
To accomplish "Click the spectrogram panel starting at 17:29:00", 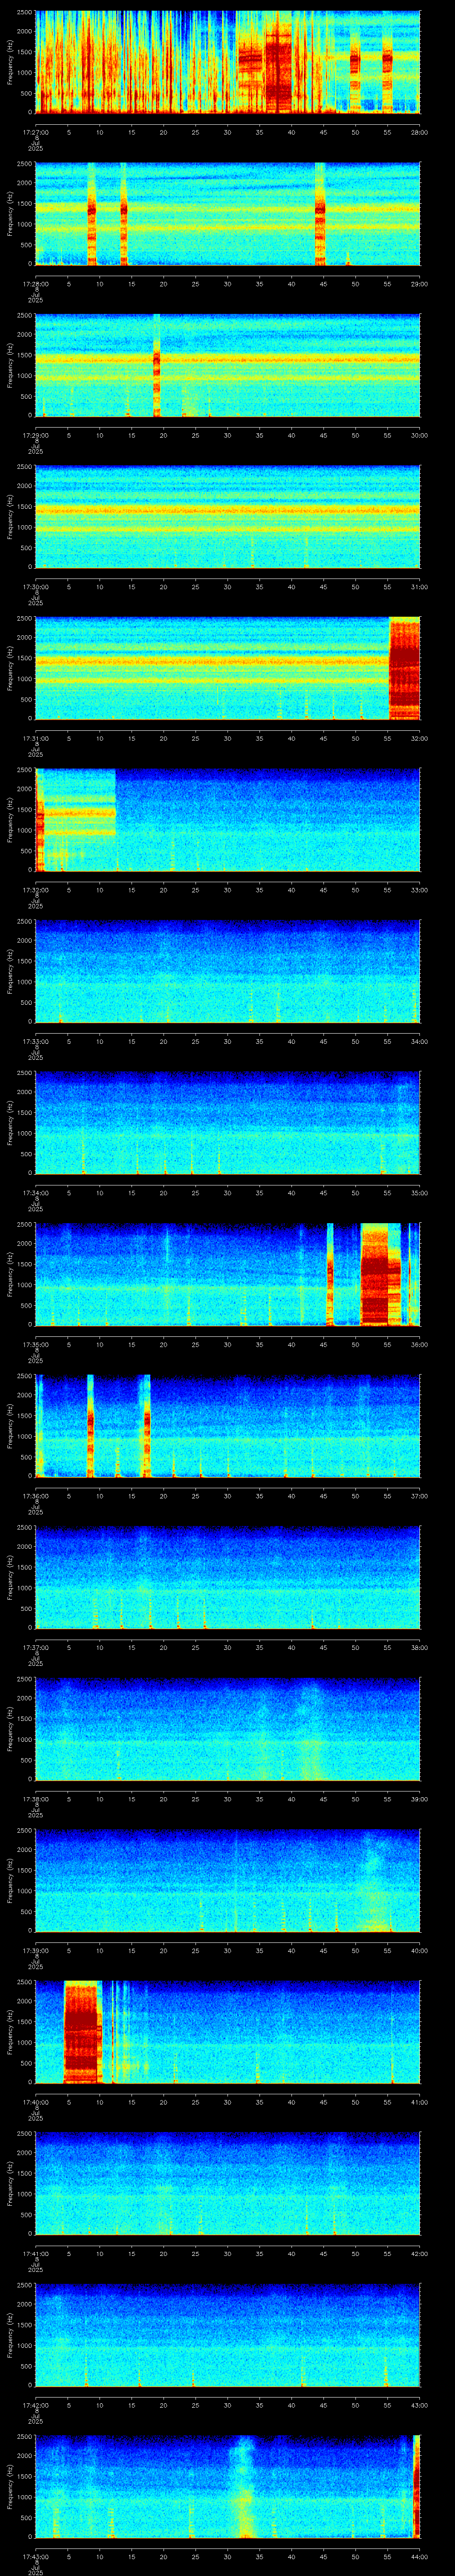I will point(228,365).
